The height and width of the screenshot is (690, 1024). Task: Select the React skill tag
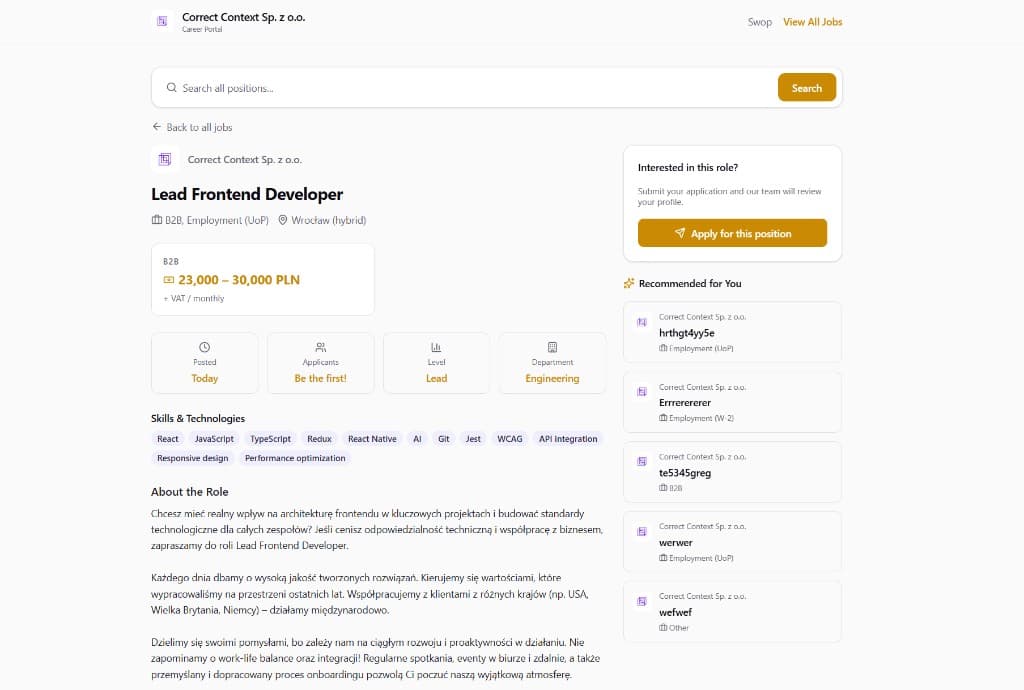pyautogui.click(x=167, y=438)
